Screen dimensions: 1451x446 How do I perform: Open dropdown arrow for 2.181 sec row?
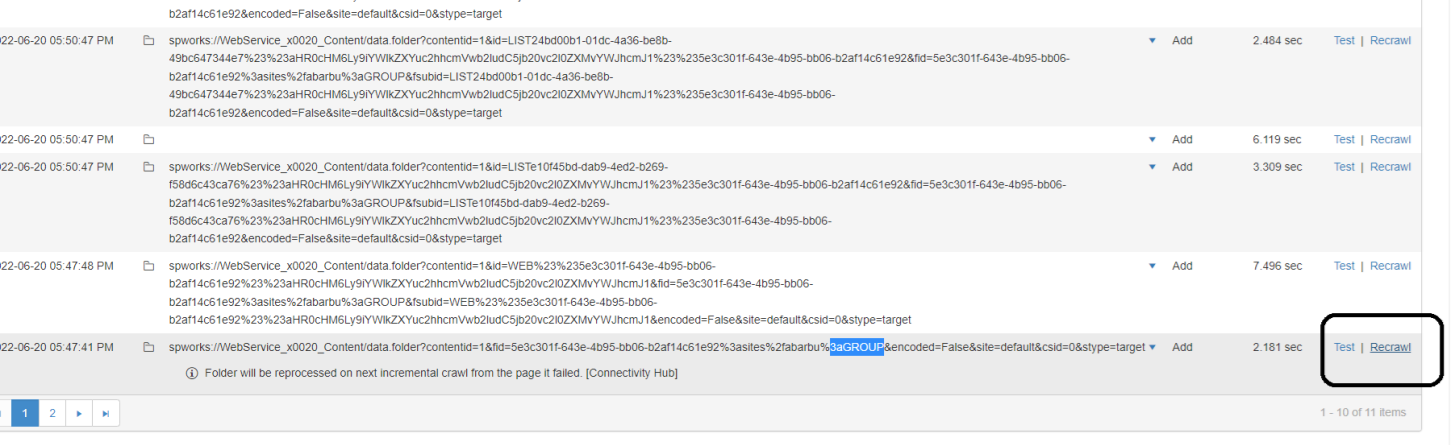(x=1152, y=348)
